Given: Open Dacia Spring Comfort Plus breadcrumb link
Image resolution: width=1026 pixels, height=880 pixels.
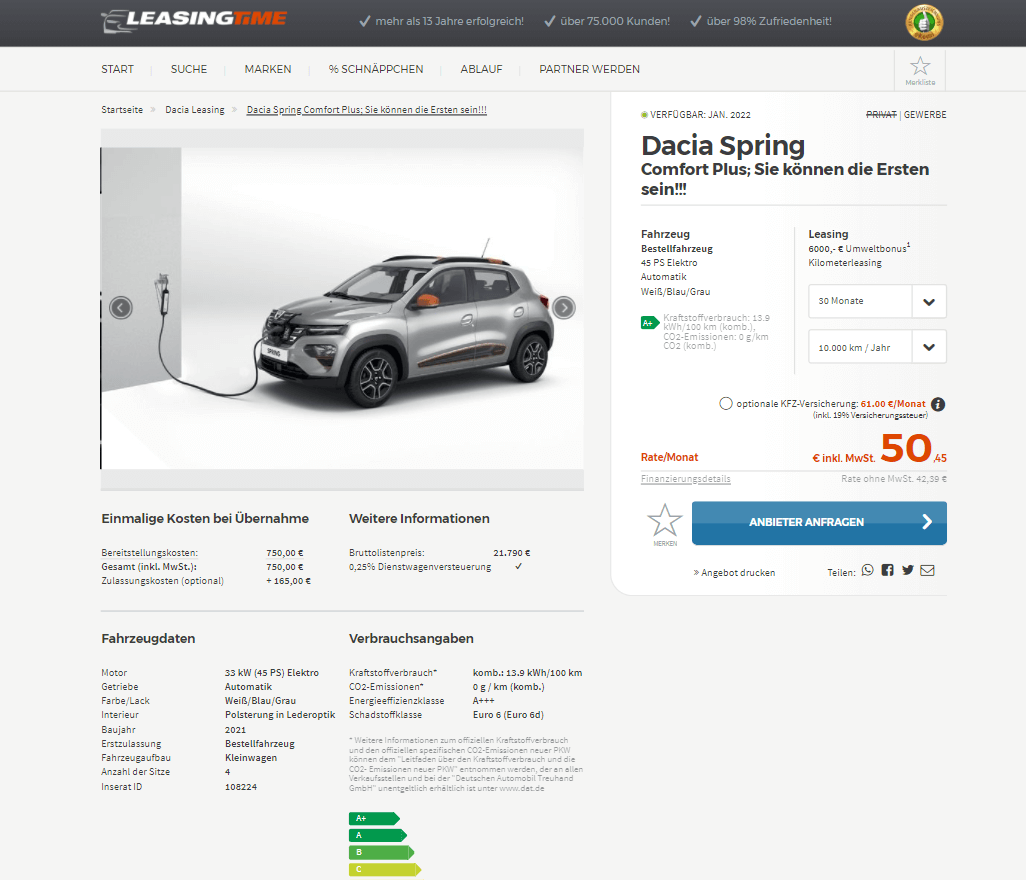Looking at the screenshot, I should 366,110.
